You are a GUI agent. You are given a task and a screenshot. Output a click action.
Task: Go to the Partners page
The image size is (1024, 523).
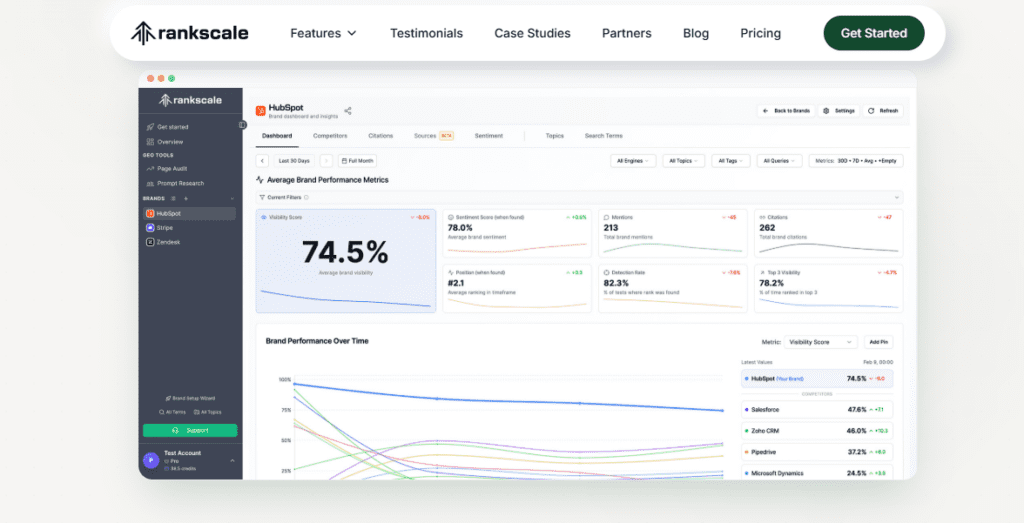tap(626, 33)
